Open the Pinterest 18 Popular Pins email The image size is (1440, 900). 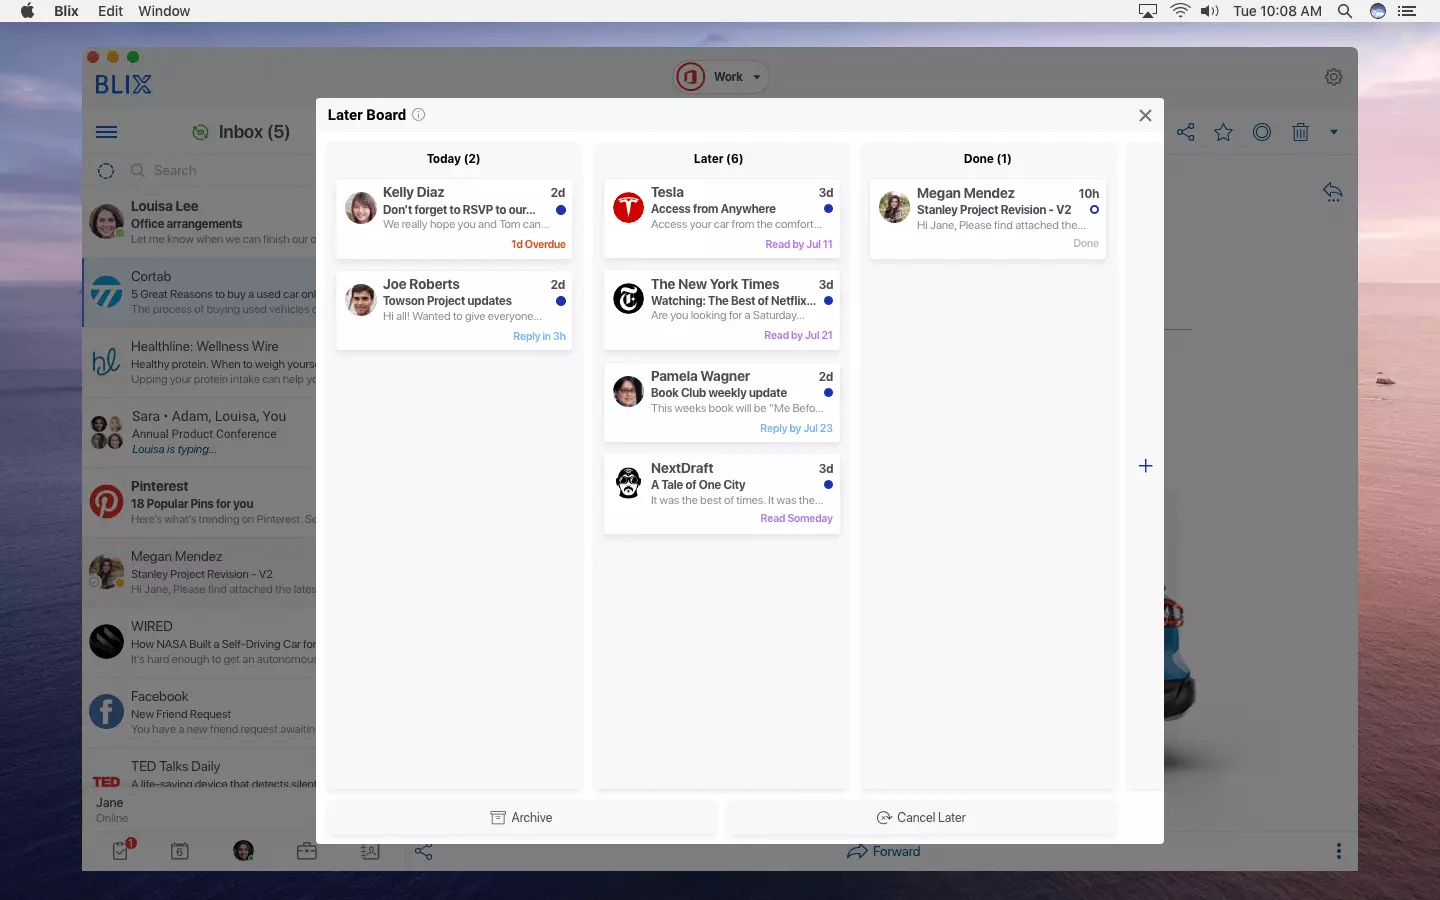coord(200,502)
